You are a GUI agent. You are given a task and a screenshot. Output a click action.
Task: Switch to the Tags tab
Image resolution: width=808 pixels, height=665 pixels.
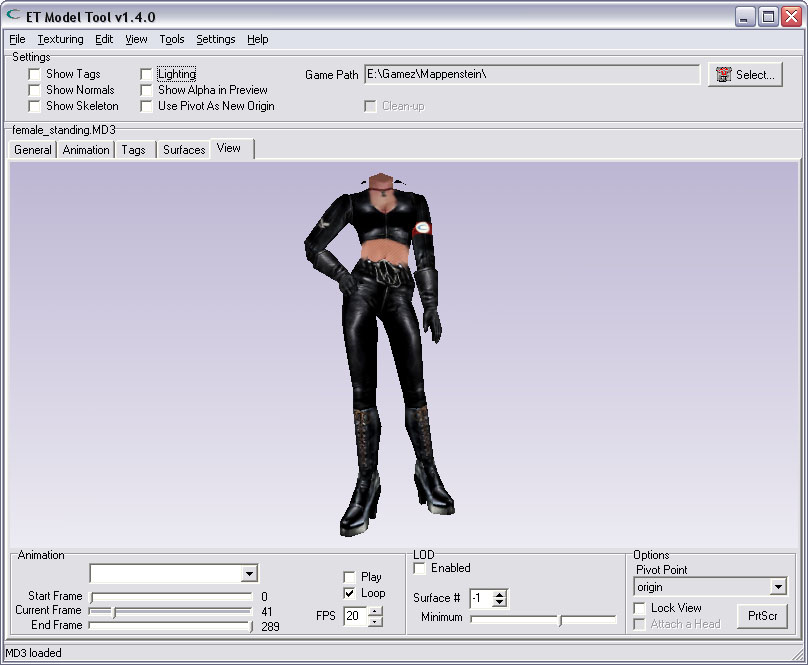coord(133,150)
